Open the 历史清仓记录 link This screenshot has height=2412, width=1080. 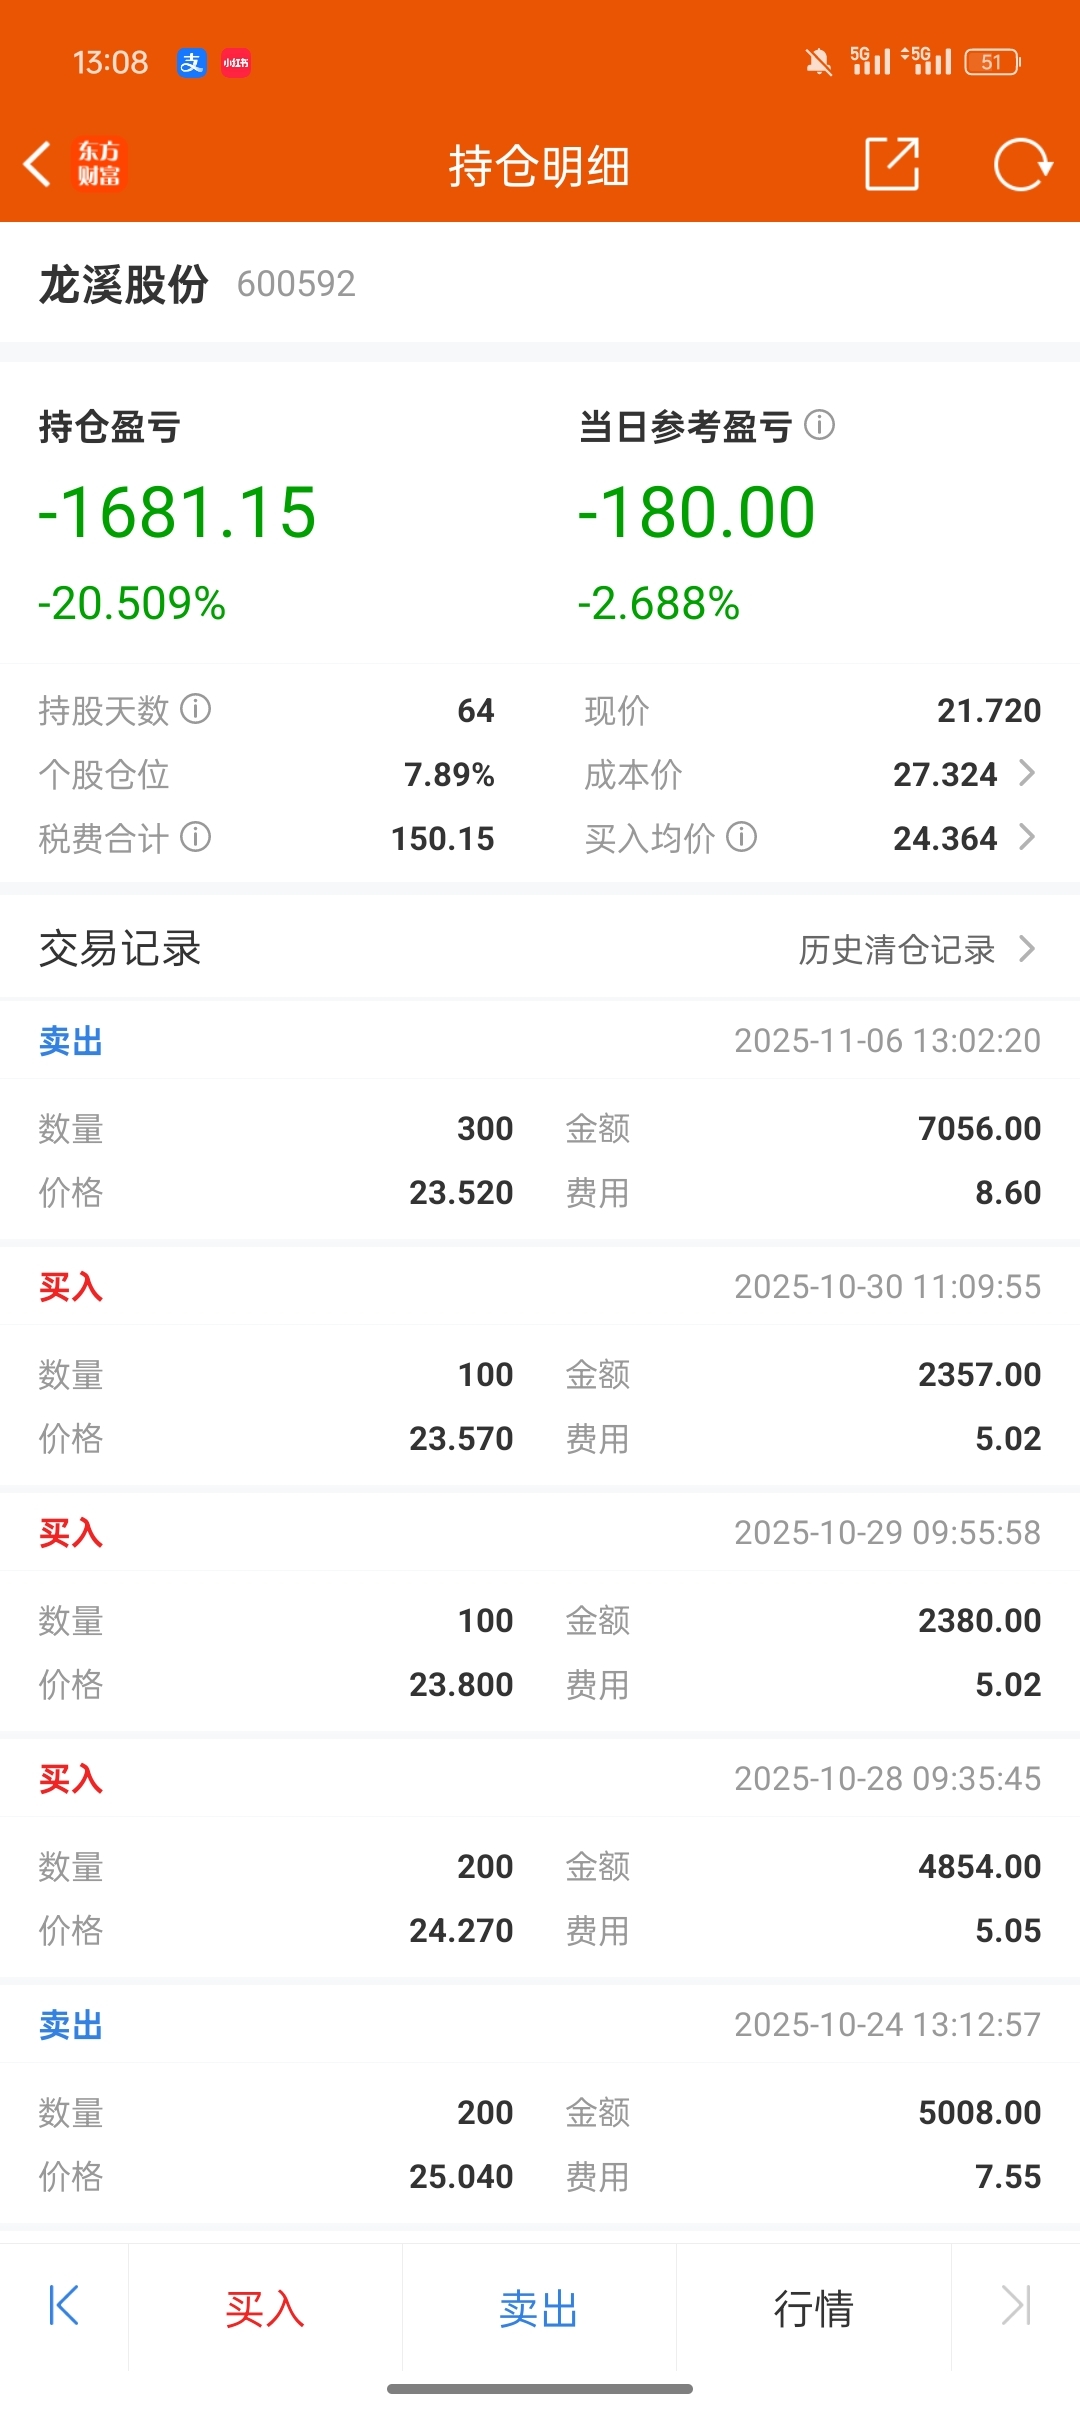[x=897, y=949]
